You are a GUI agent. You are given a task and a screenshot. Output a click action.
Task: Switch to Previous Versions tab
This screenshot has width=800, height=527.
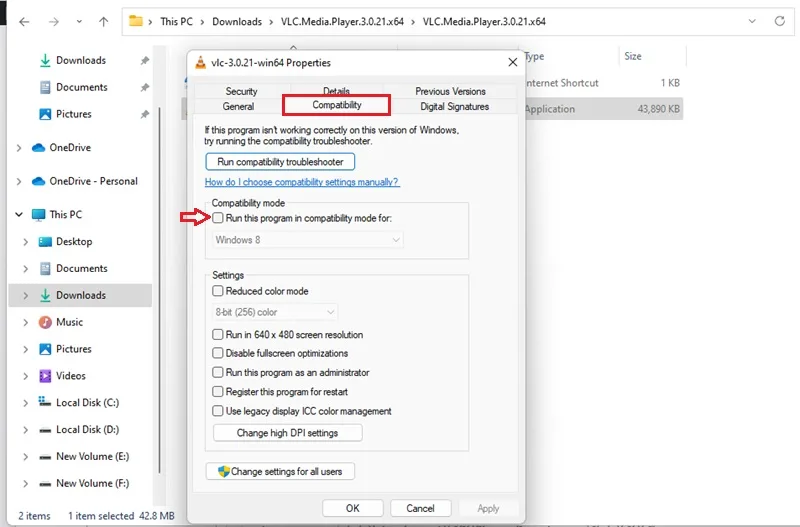[451, 91]
